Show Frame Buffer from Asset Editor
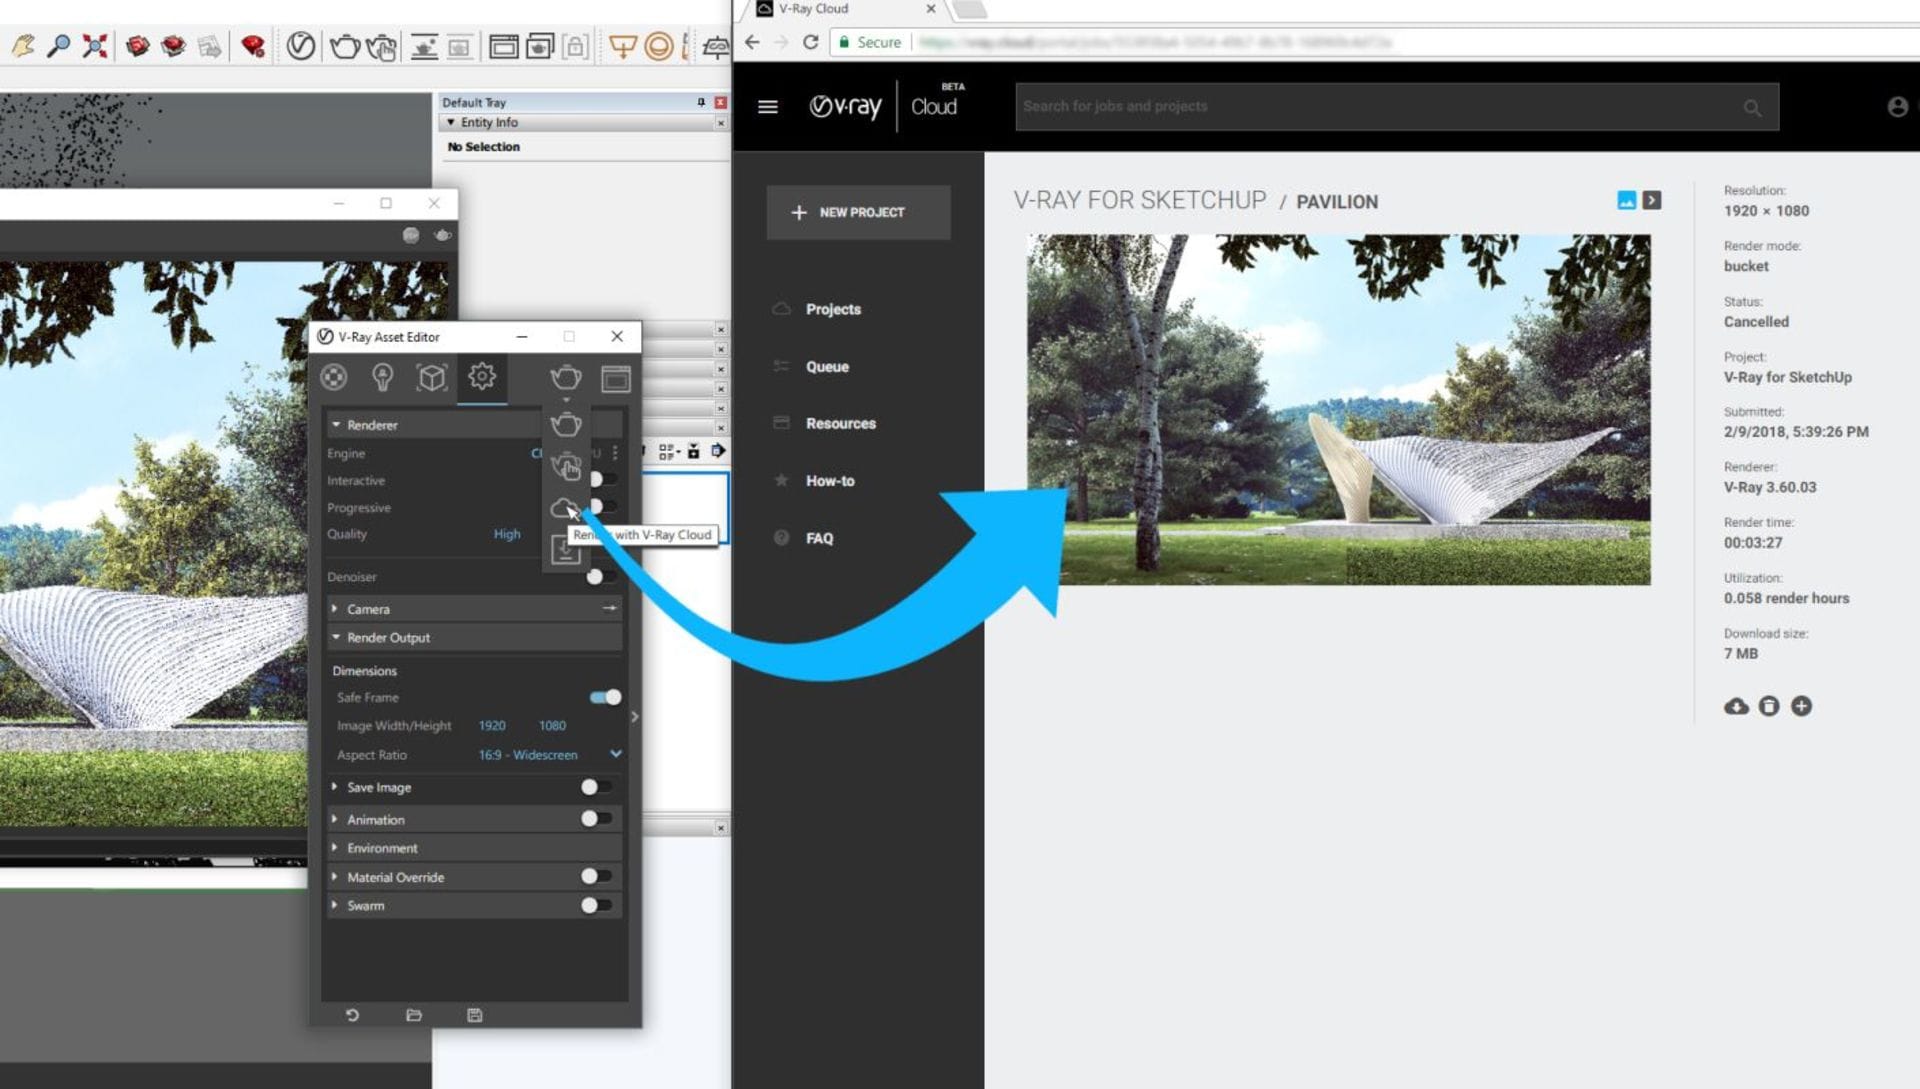The image size is (1920, 1089). coord(616,378)
